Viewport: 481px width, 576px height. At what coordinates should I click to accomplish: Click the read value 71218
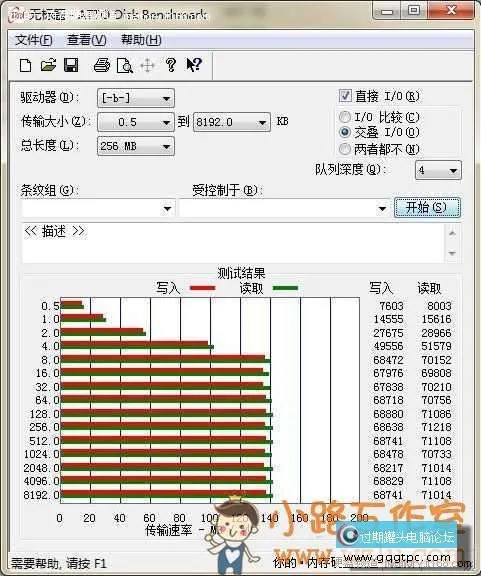(x=436, y=427)
